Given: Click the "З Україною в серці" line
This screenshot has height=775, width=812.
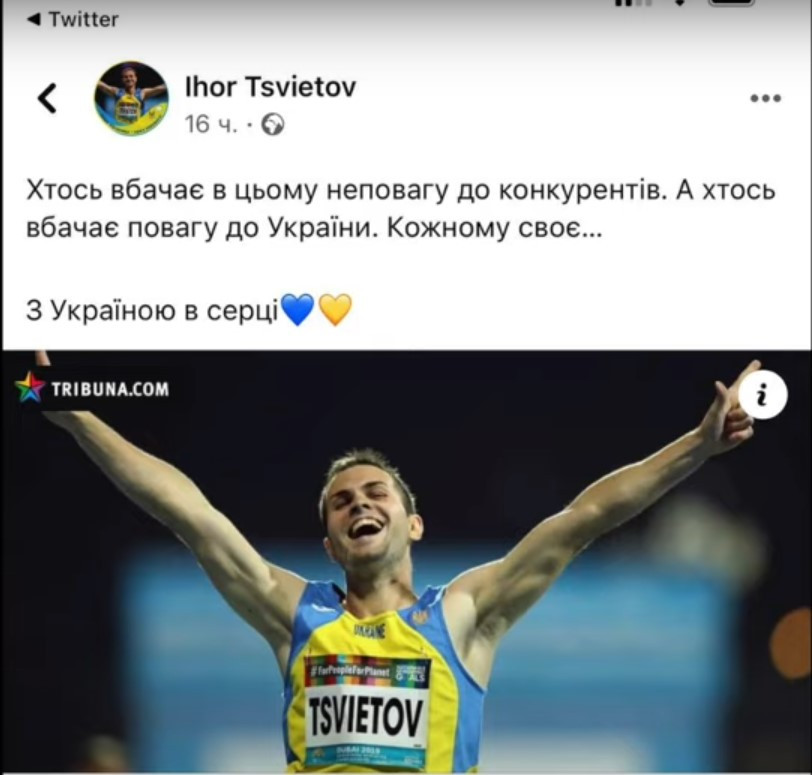Looking at the screenshot, I should [x=153, y=310].
